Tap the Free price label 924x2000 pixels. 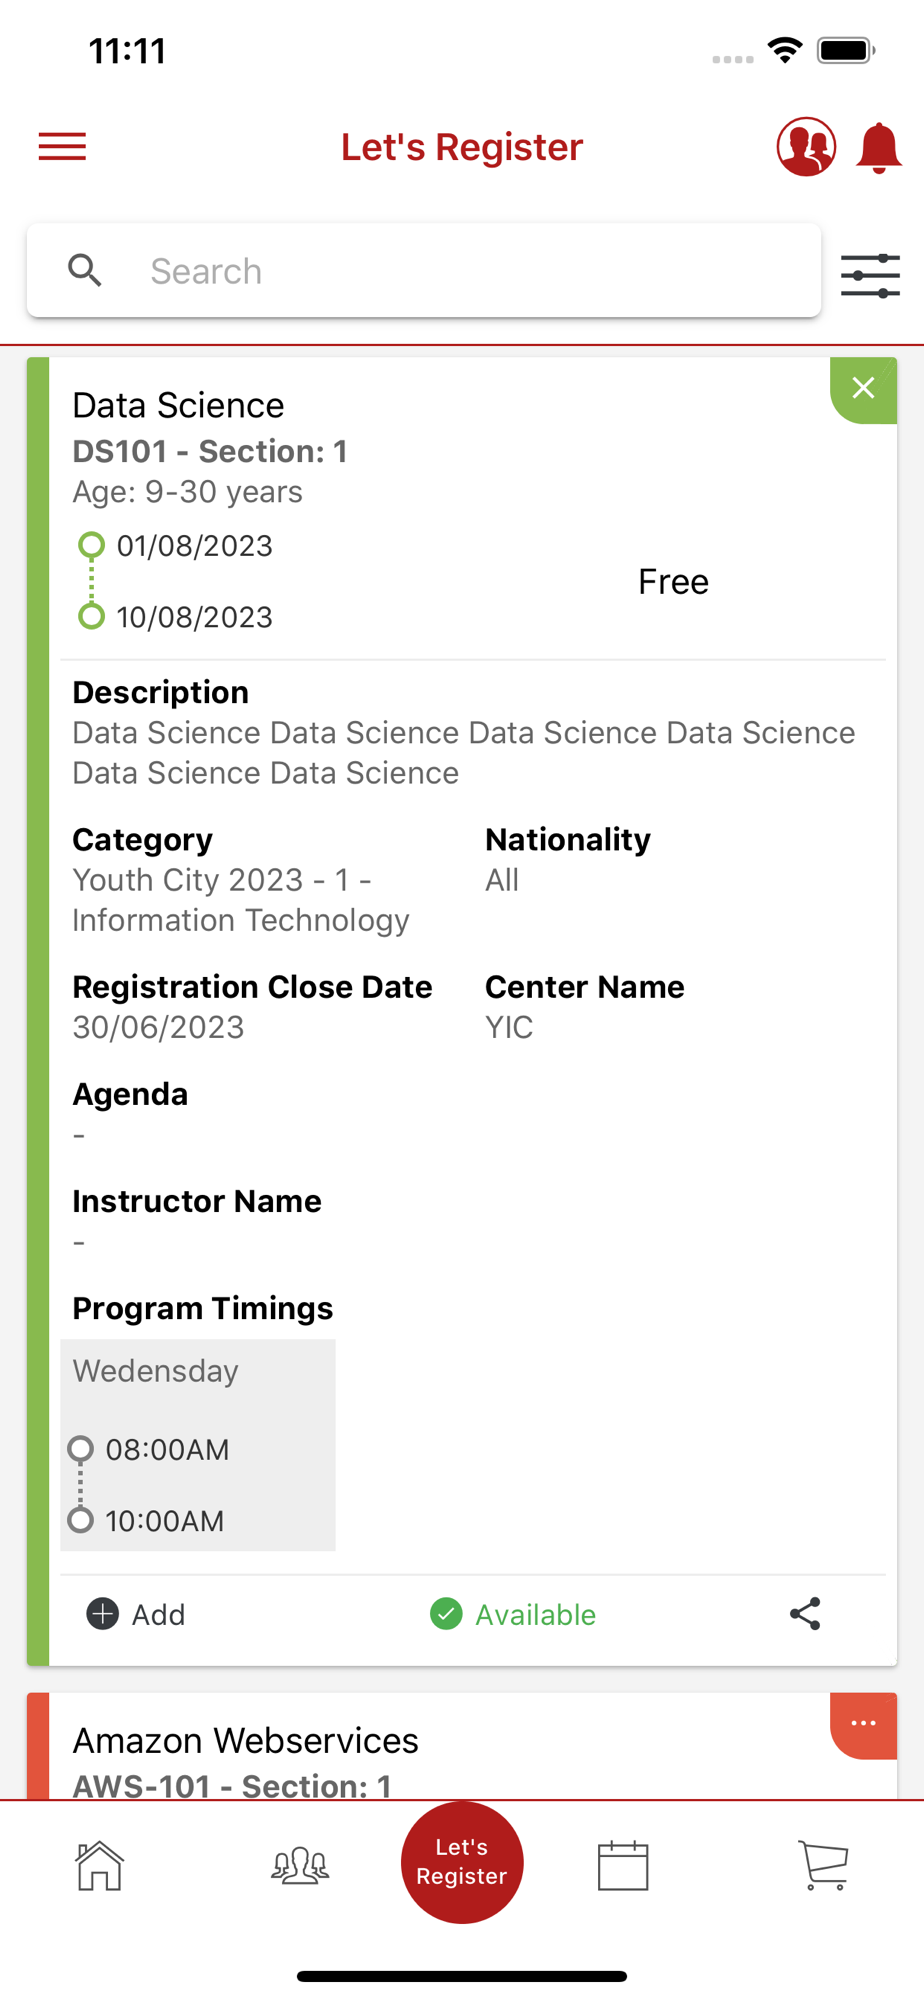tap(673, 582)
